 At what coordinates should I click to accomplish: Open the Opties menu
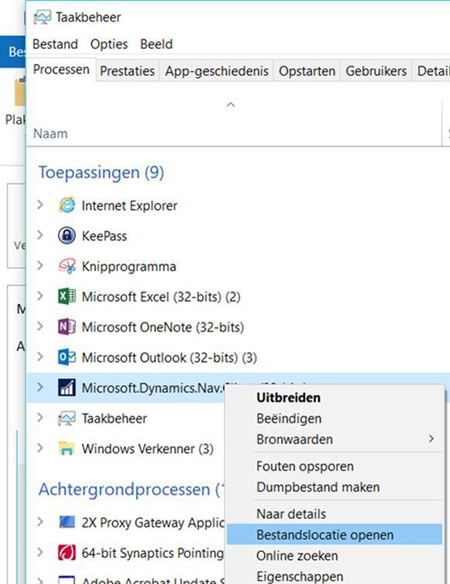point(109,44)
